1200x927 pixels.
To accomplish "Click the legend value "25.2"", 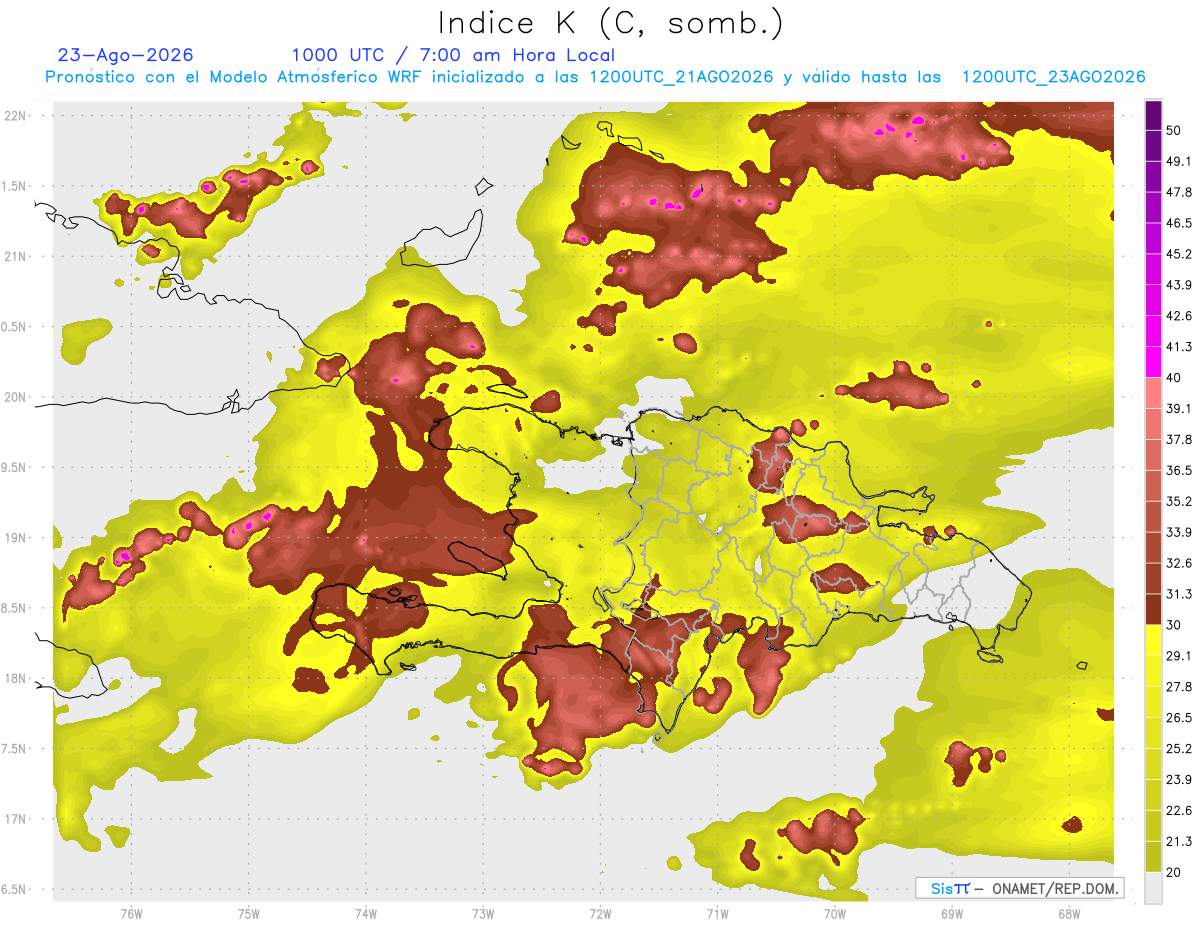I will coord(1179,749).
